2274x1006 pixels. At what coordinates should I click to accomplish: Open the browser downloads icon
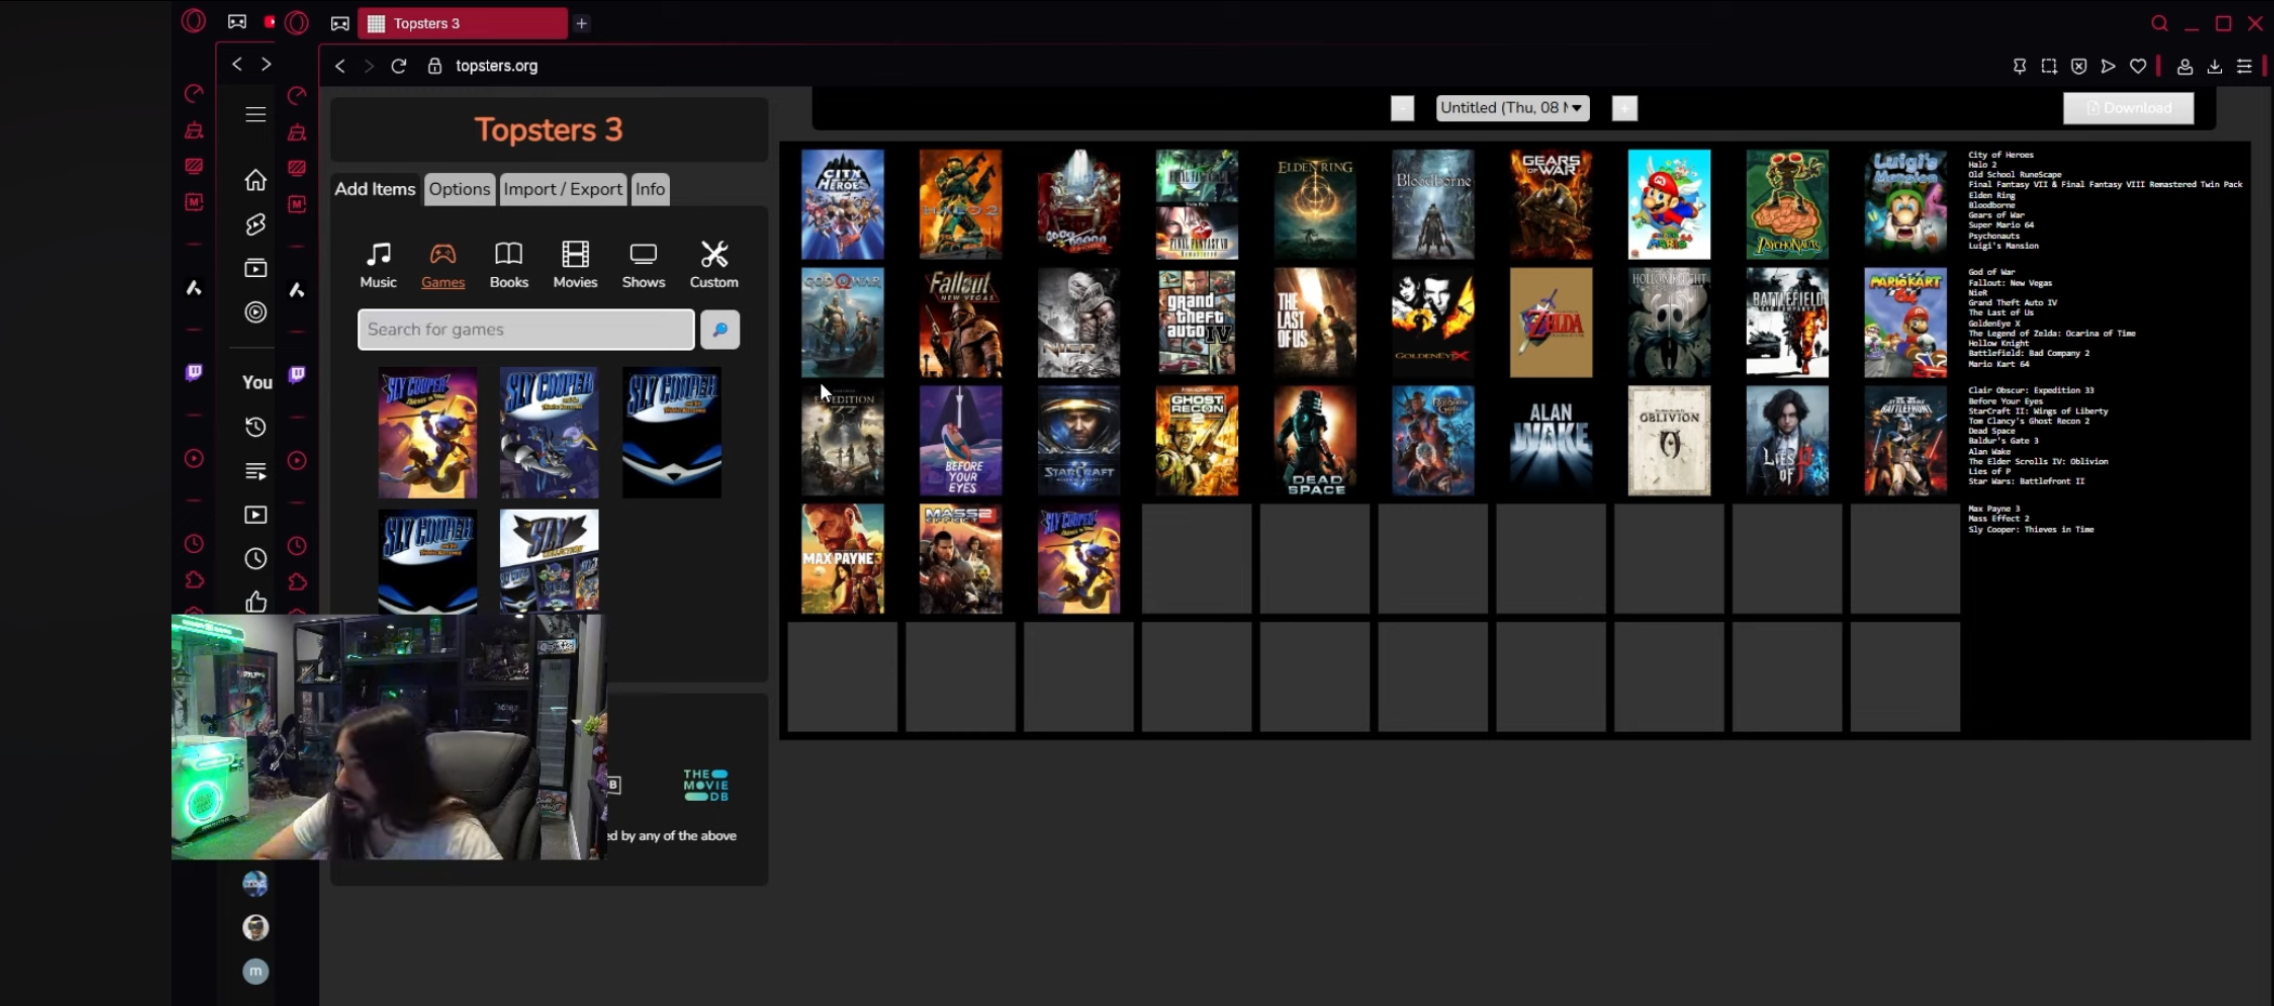coord(2215,66)
